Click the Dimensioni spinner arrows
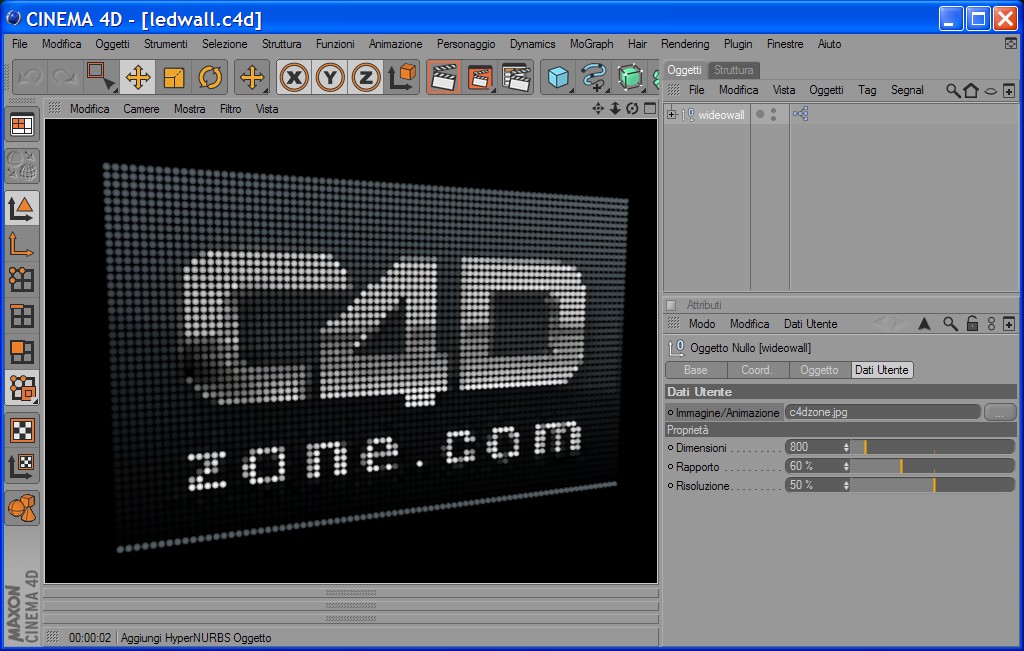 tap(846, 447)
